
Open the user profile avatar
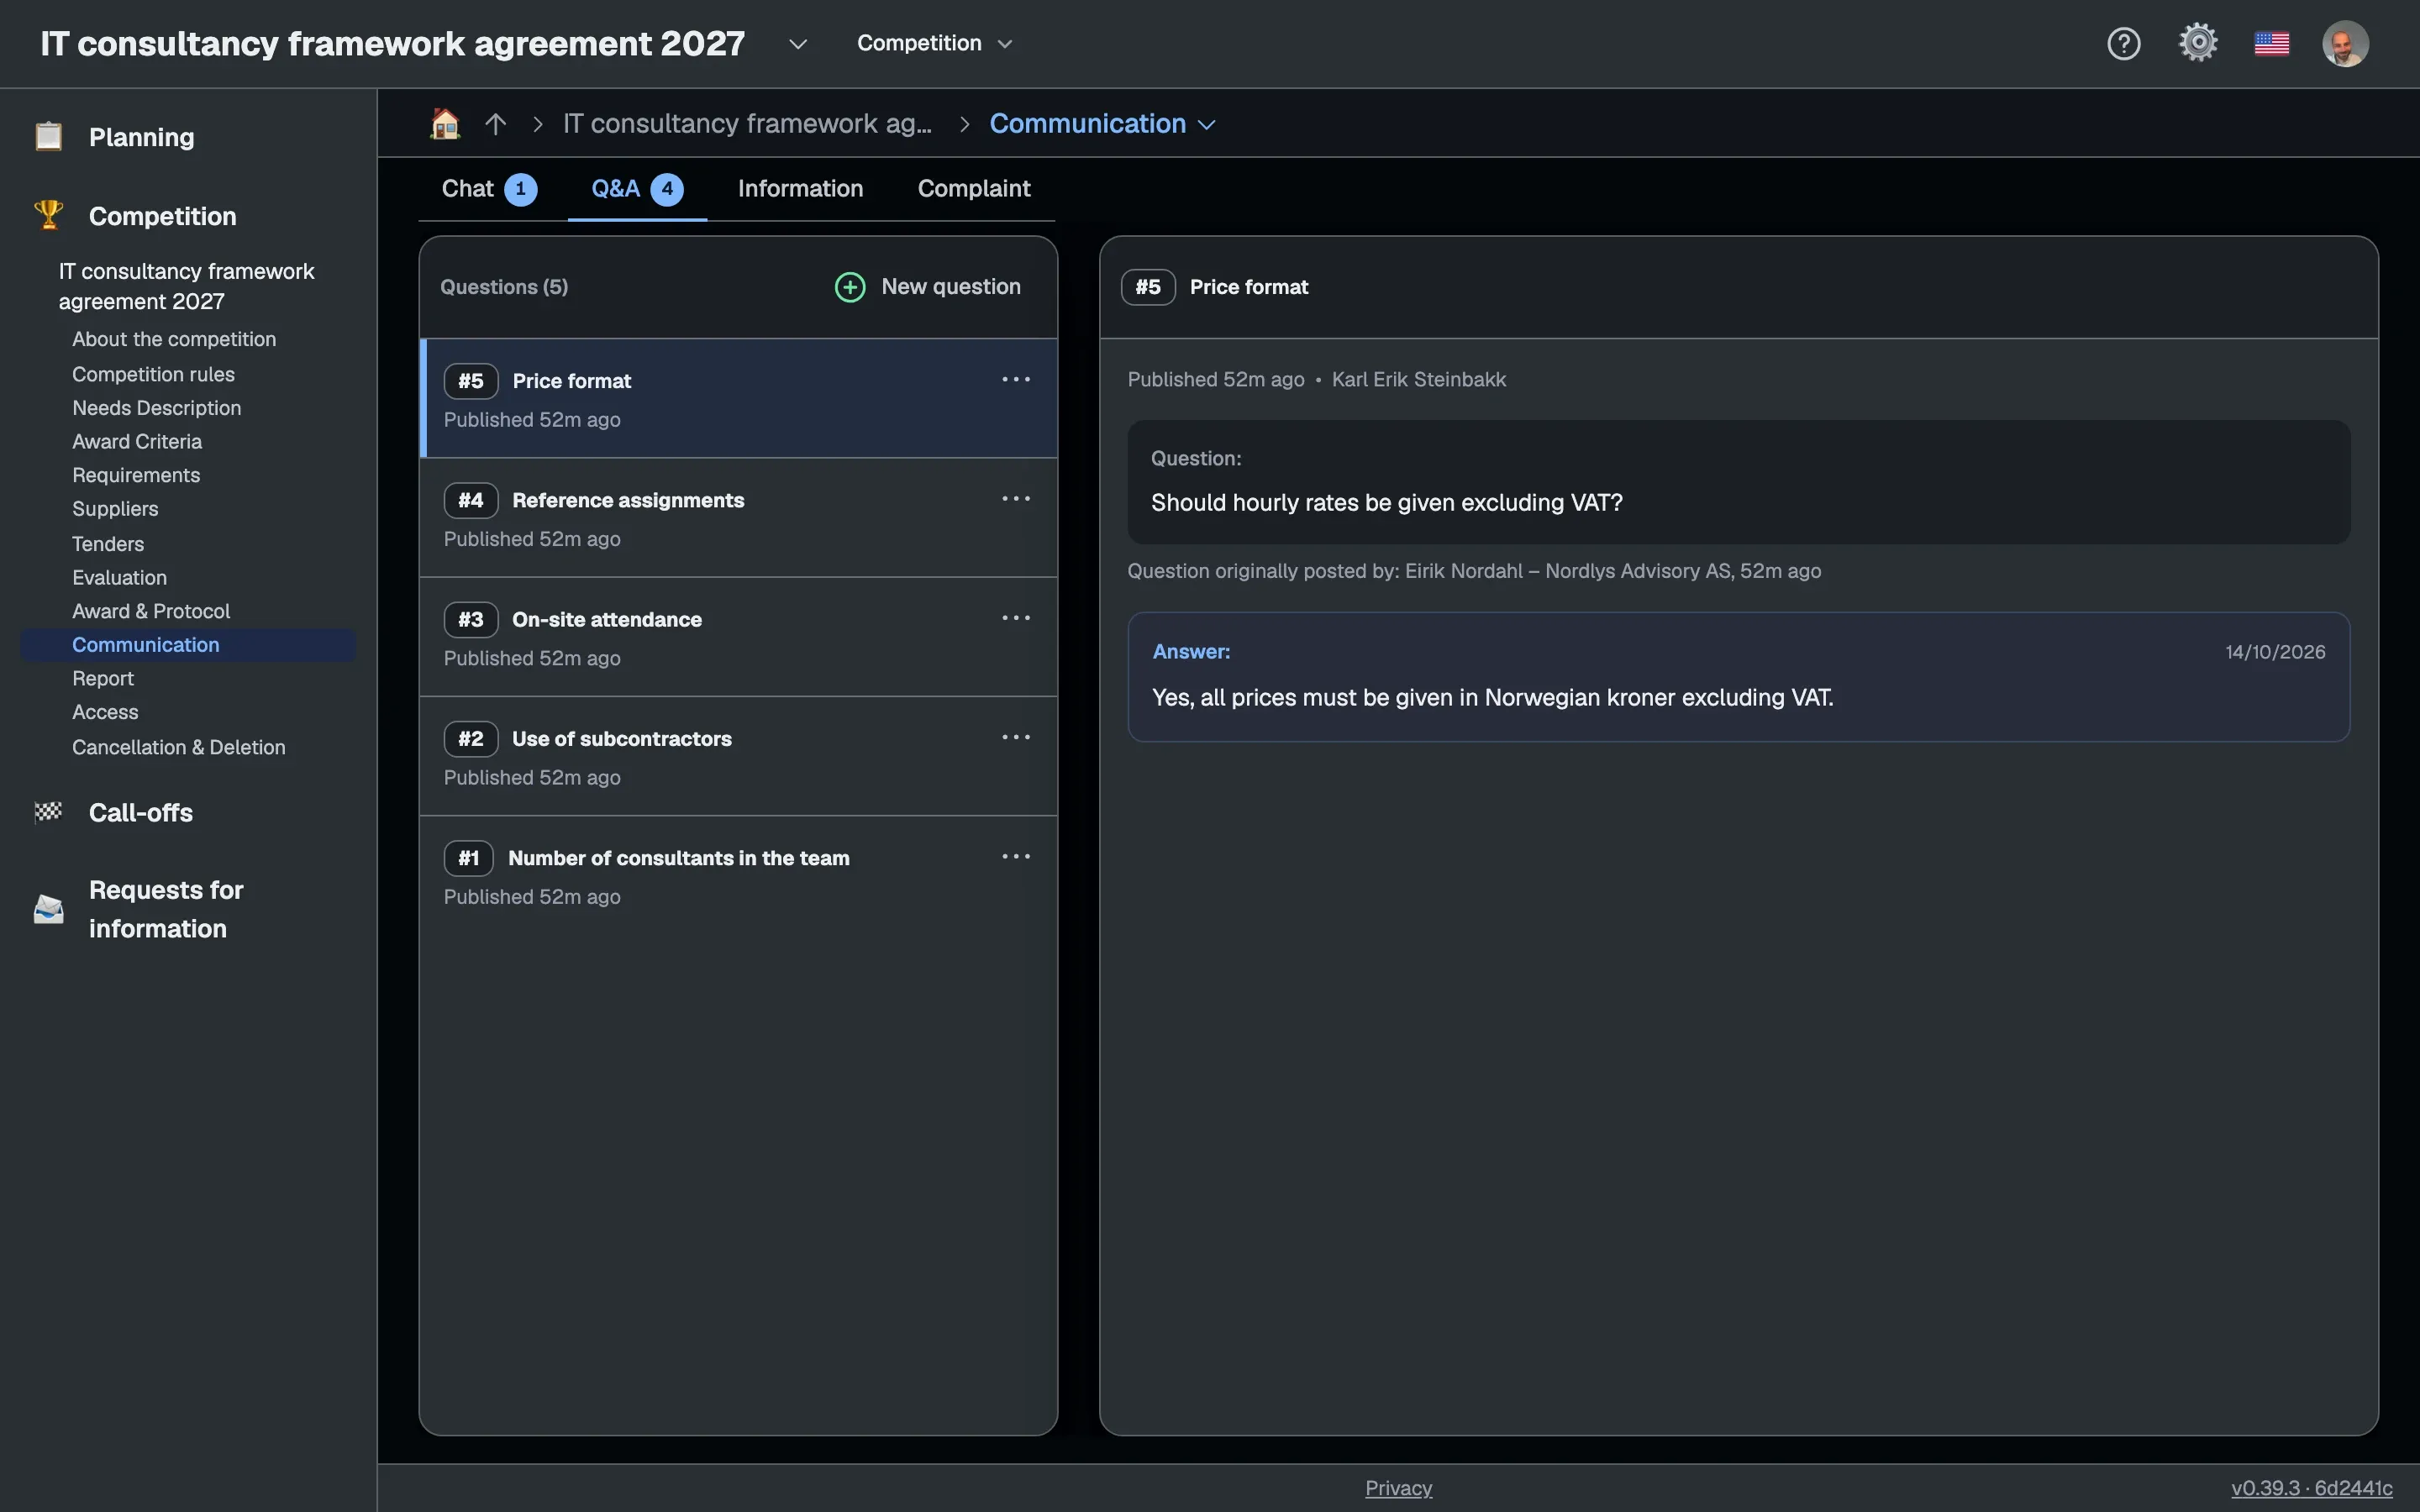(2345, 44)
